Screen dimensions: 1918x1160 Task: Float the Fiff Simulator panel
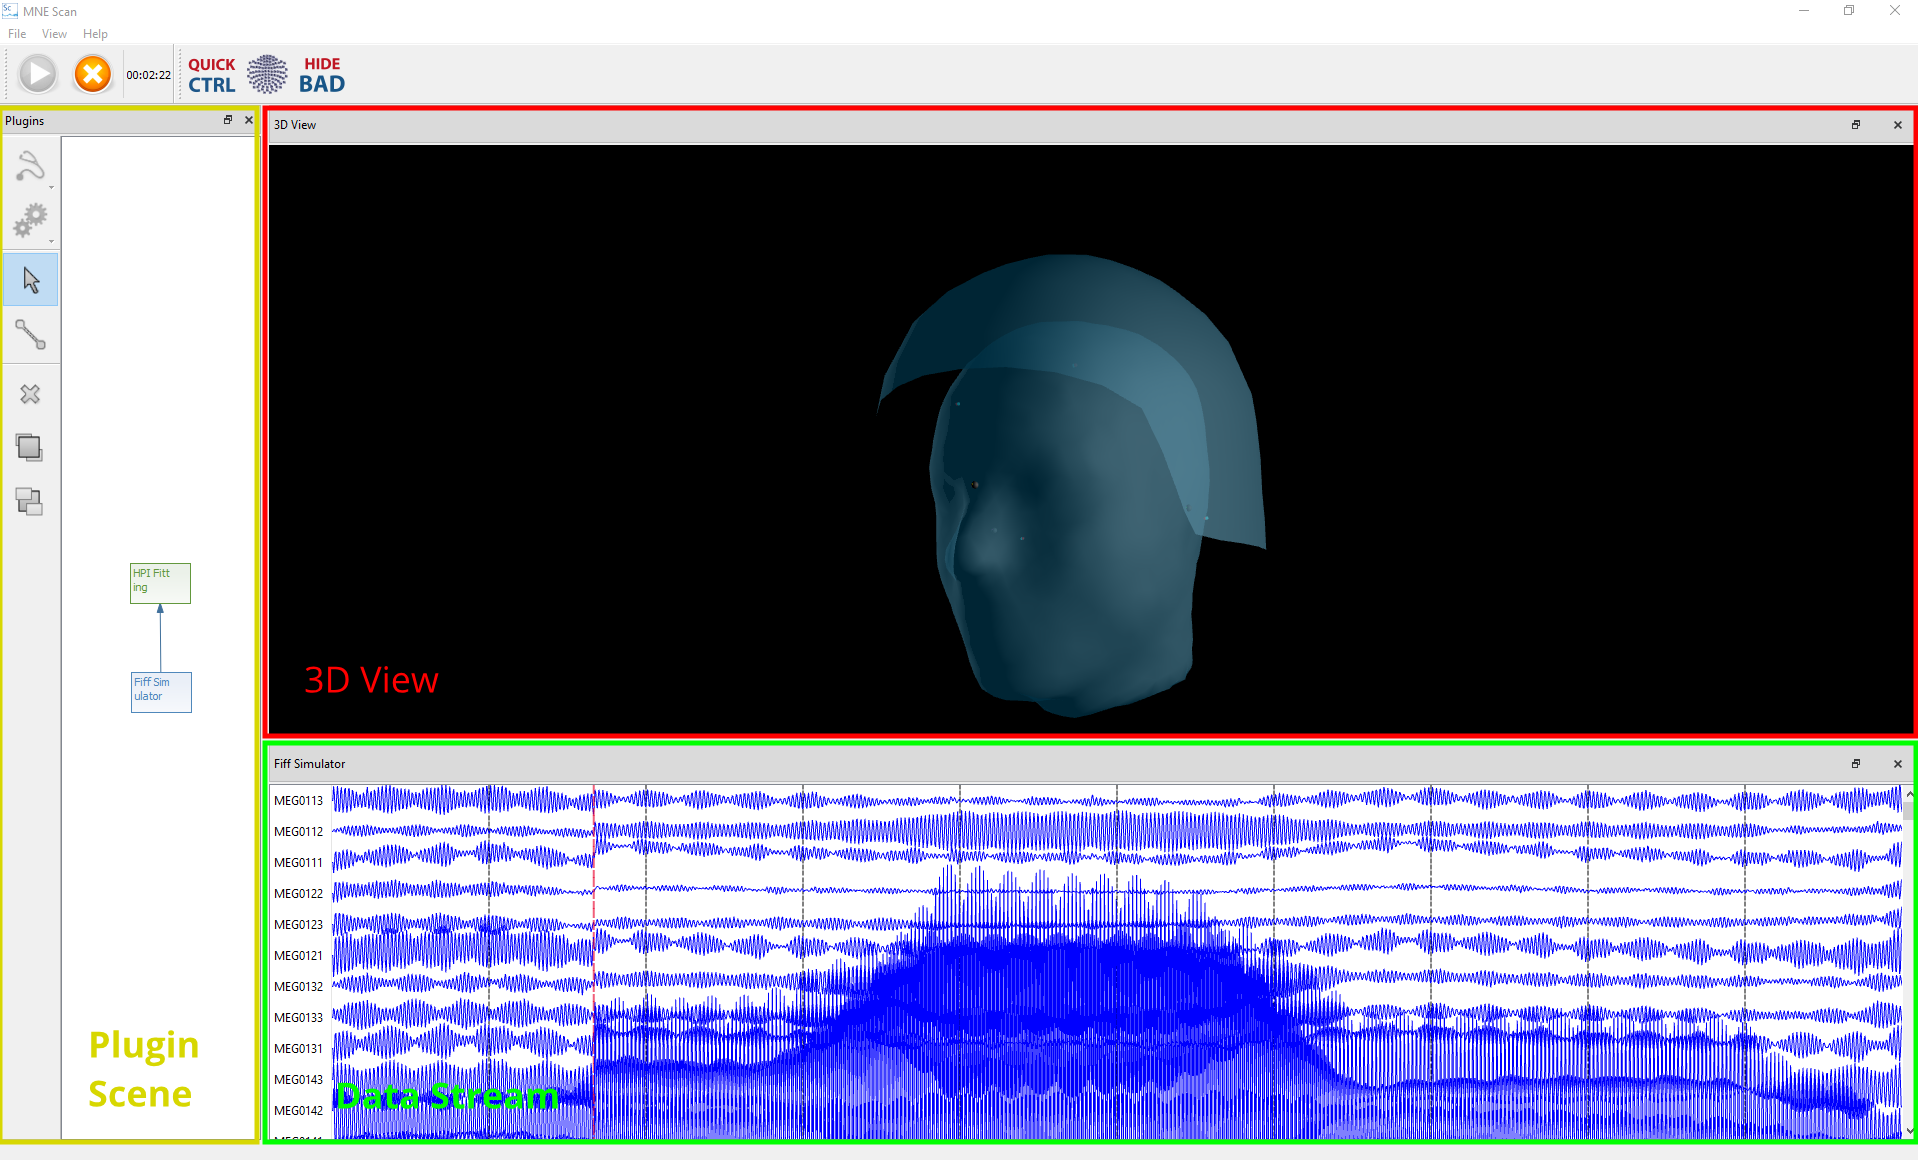tap(1856, 764)
